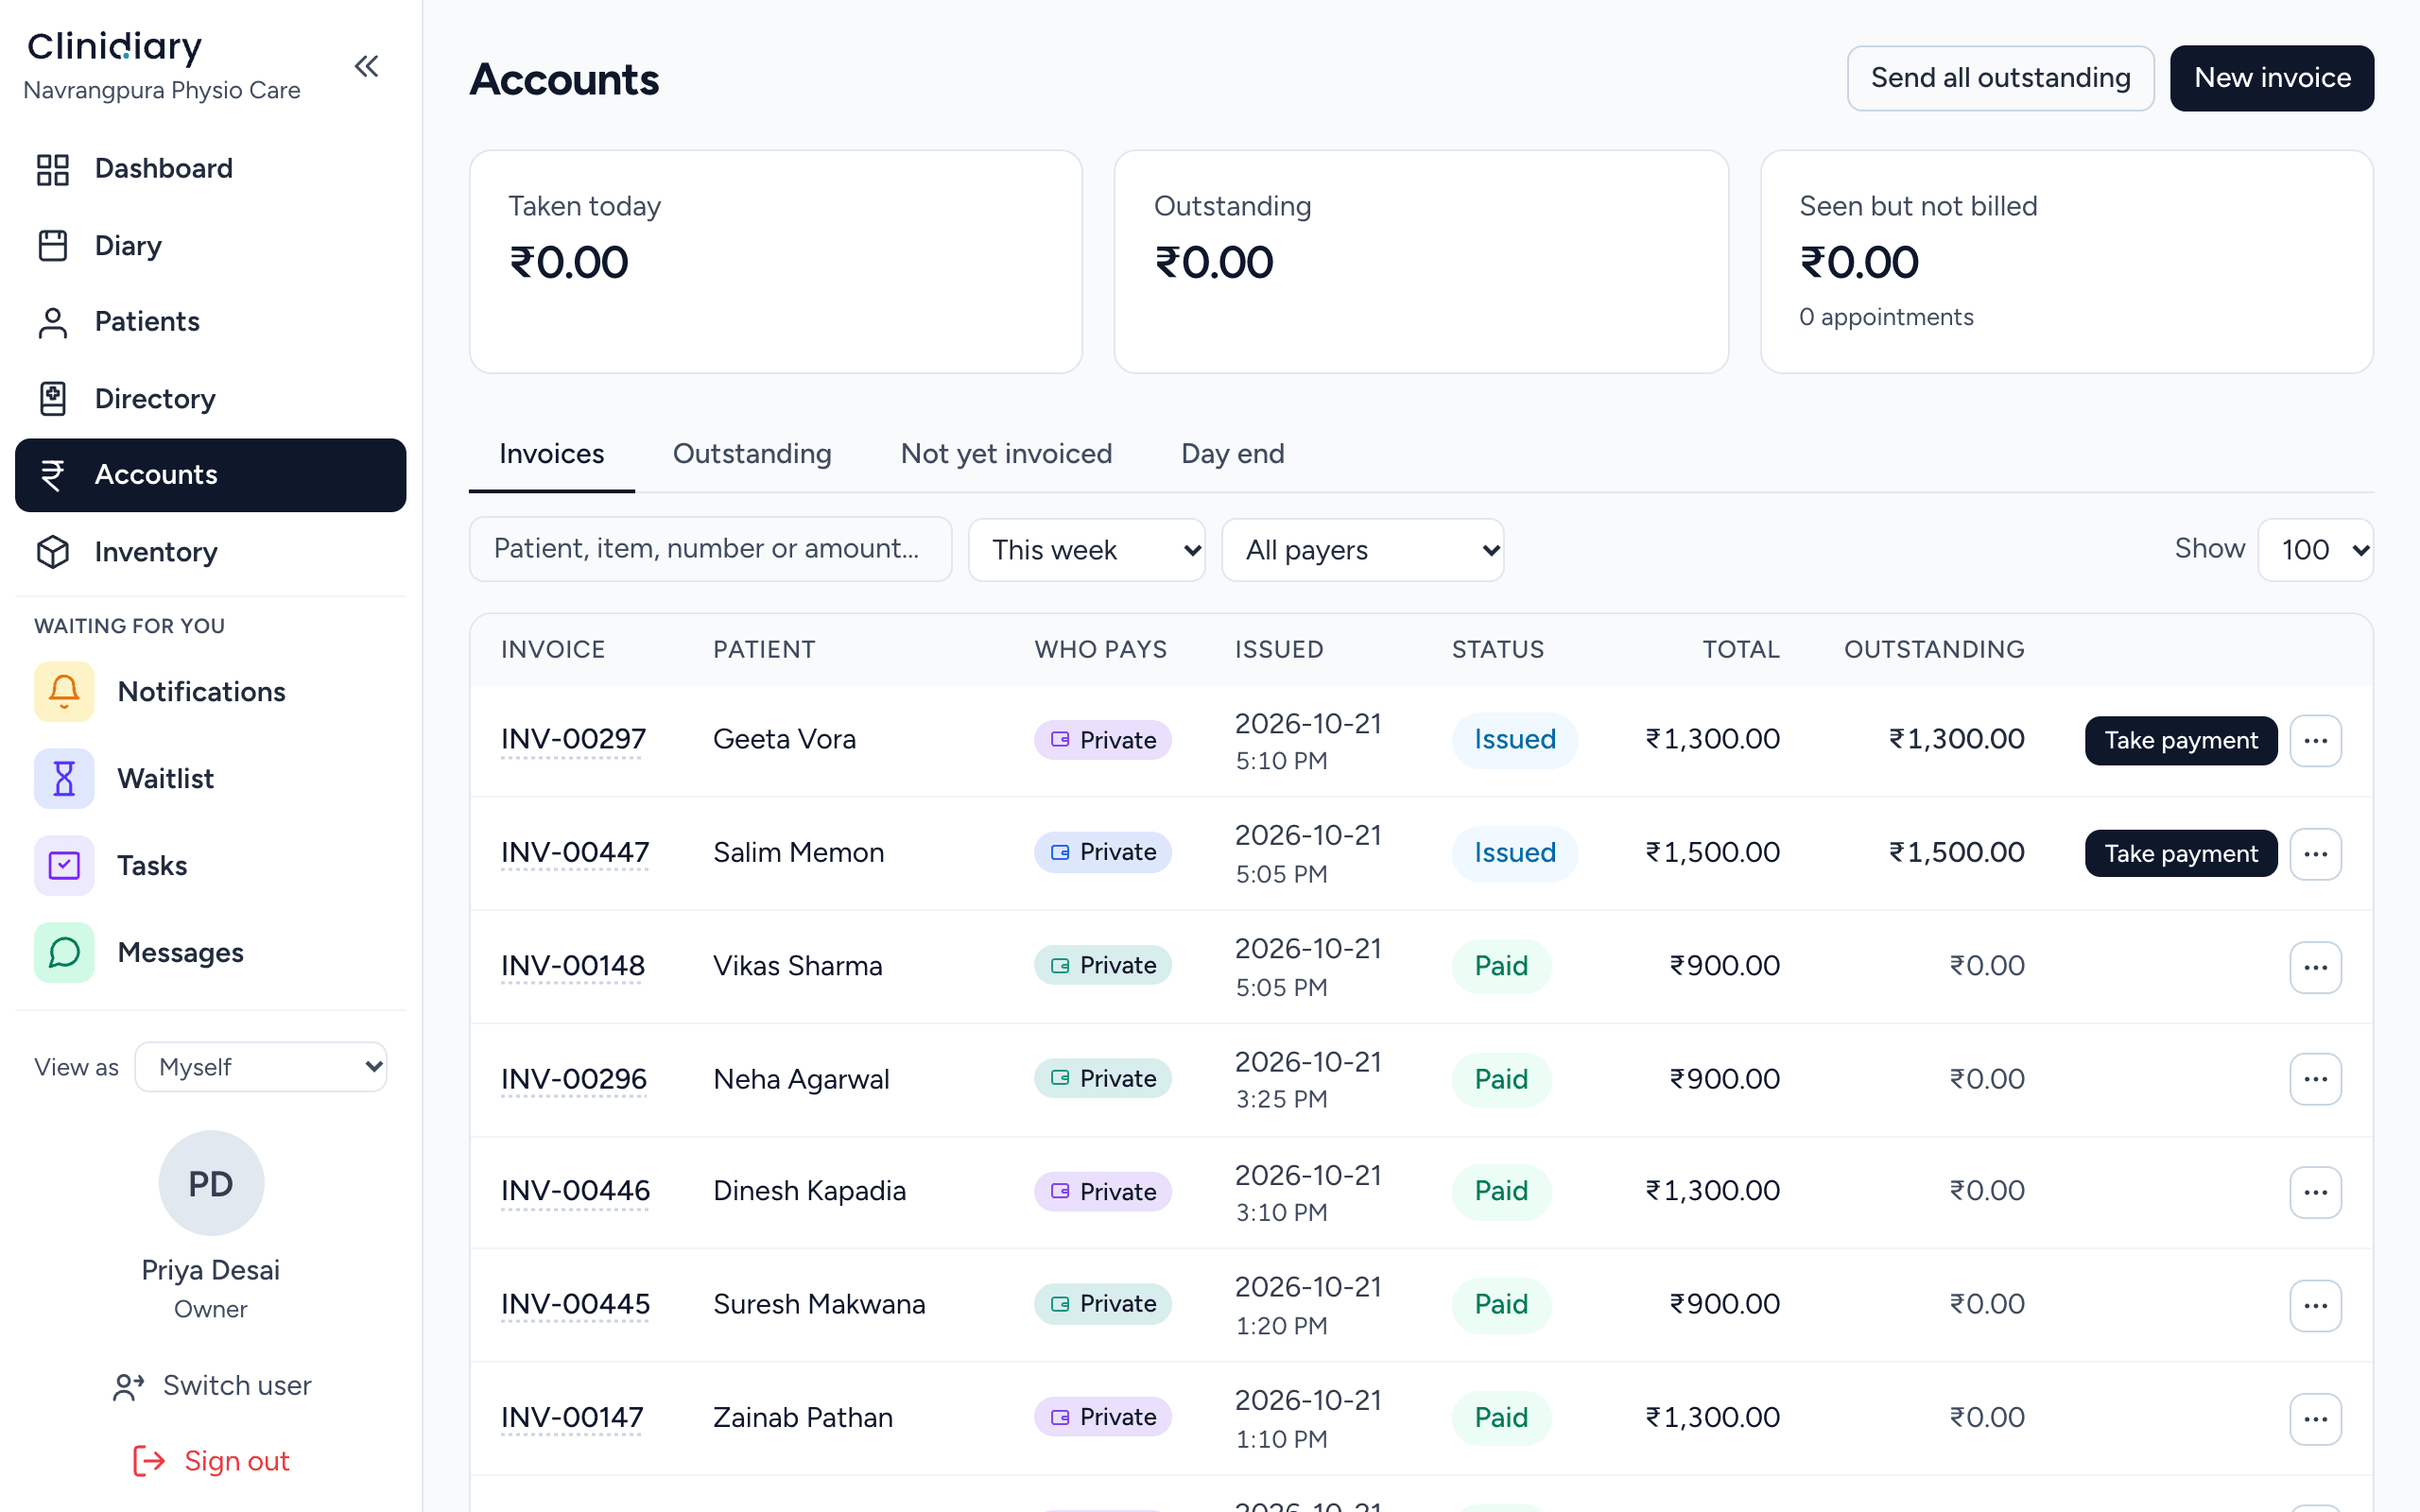The width and height of the screenshot is (2420, 1512).
Task: Switch to the Invoices tab
Action: pos(552,454)
